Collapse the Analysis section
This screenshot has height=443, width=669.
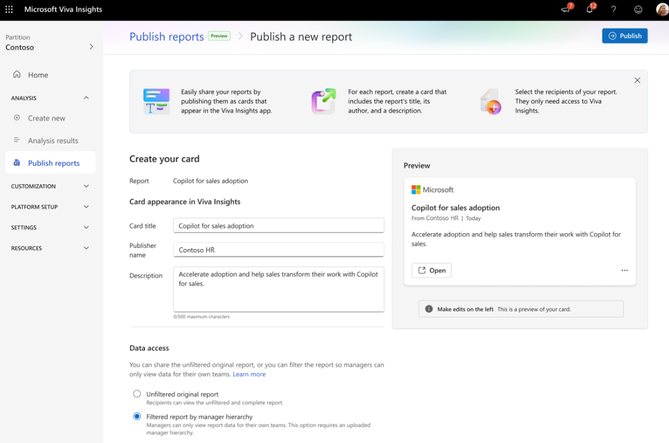pos(86,98)
